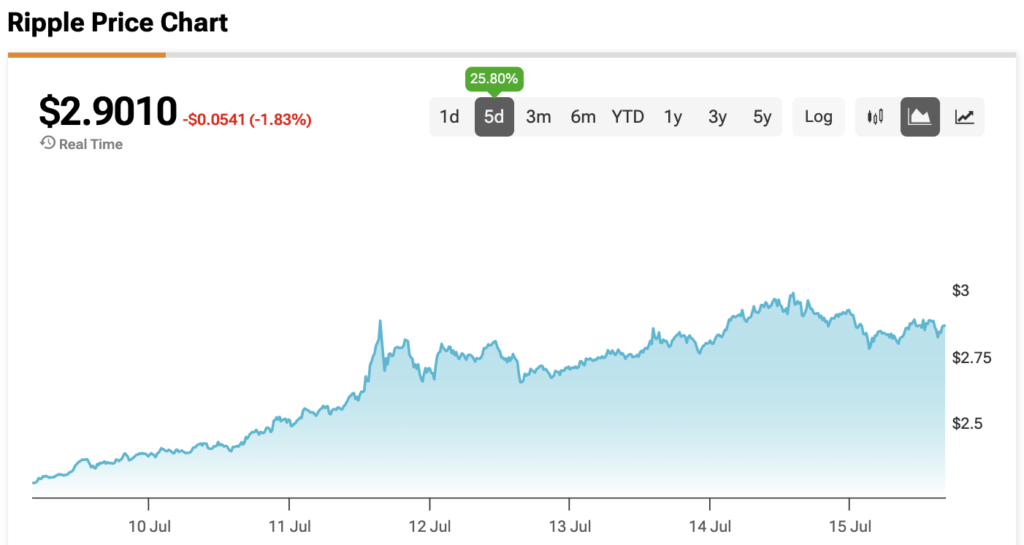This screenshot has height=545, width=1024.
Task: Select the 1d time range
Action: click(x=449, y=117)
